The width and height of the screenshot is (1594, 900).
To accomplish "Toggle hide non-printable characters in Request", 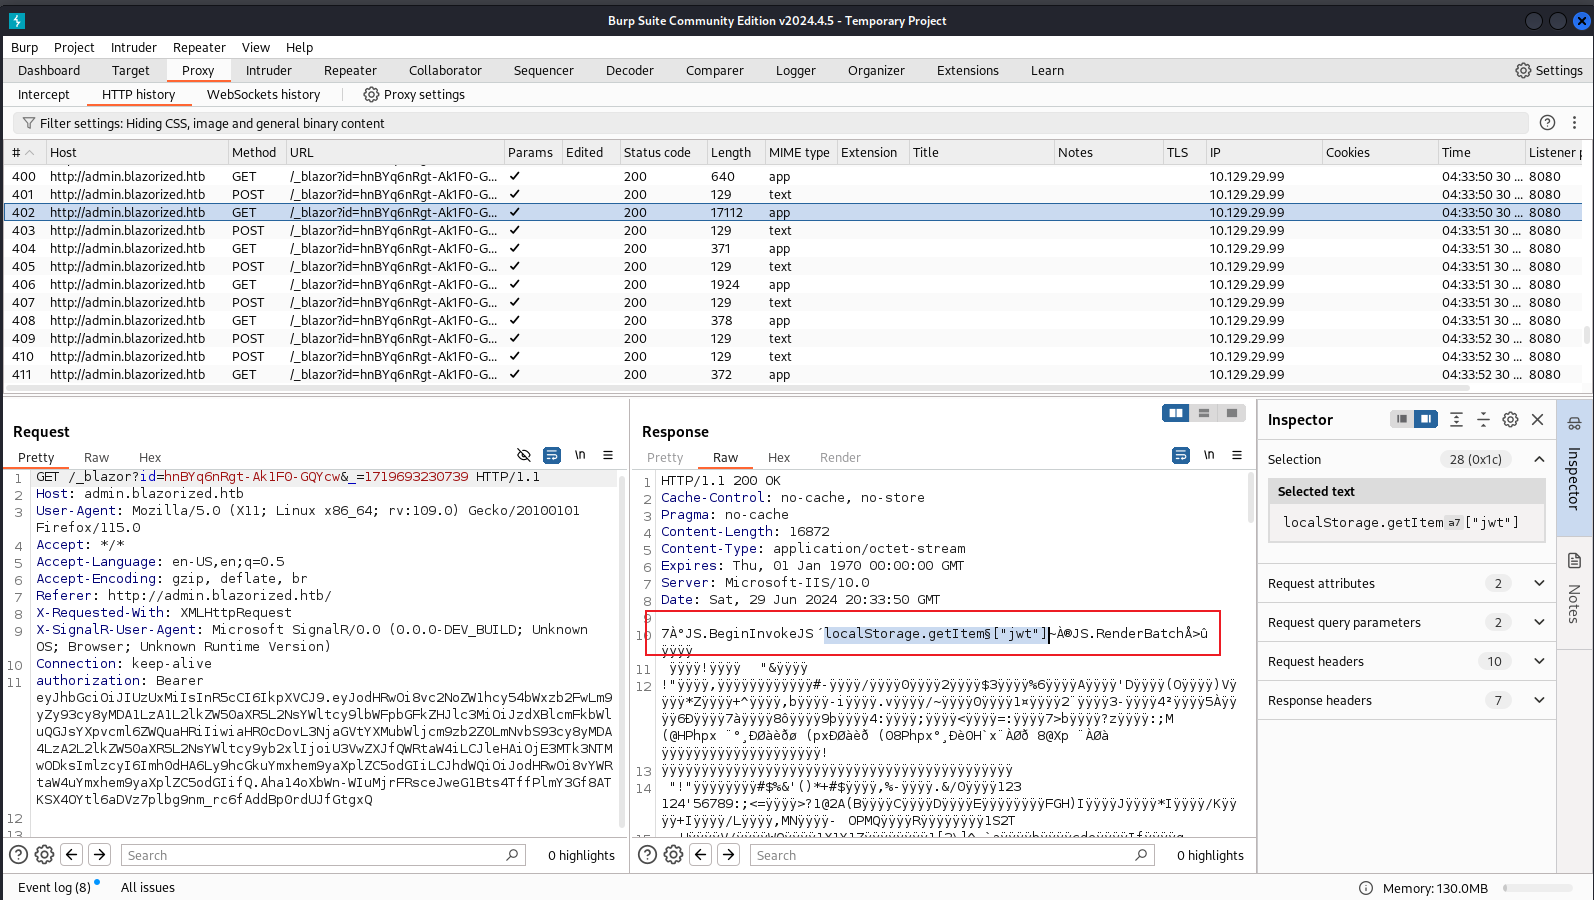I will (x=523, y=455).
